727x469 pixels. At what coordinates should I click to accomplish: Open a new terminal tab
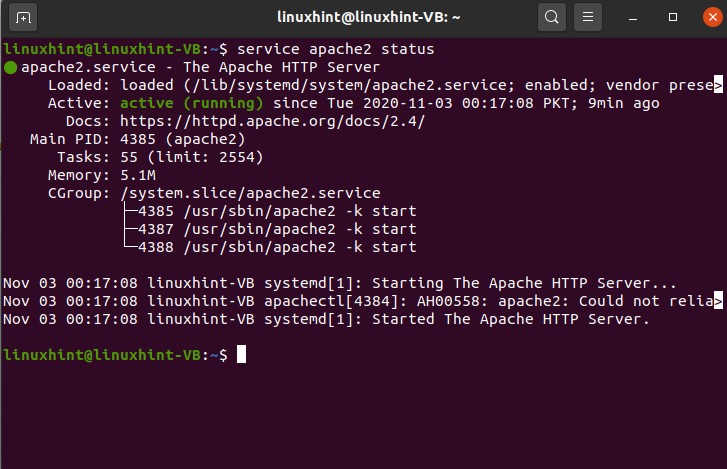[24, 17]
